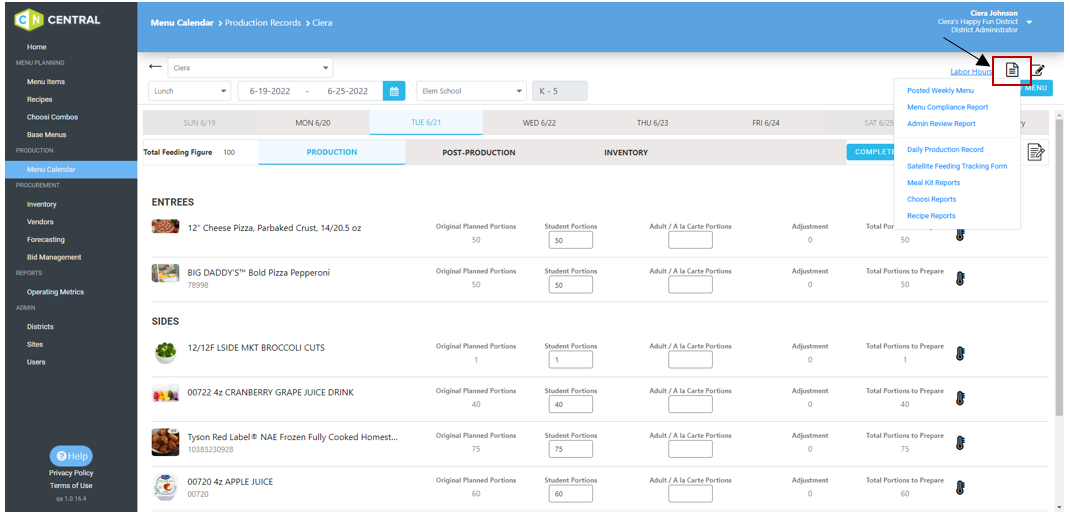1070x517 pixels.
Task: Choose Posted Weekly Menu from reports menu
Action: coord(940,90)
